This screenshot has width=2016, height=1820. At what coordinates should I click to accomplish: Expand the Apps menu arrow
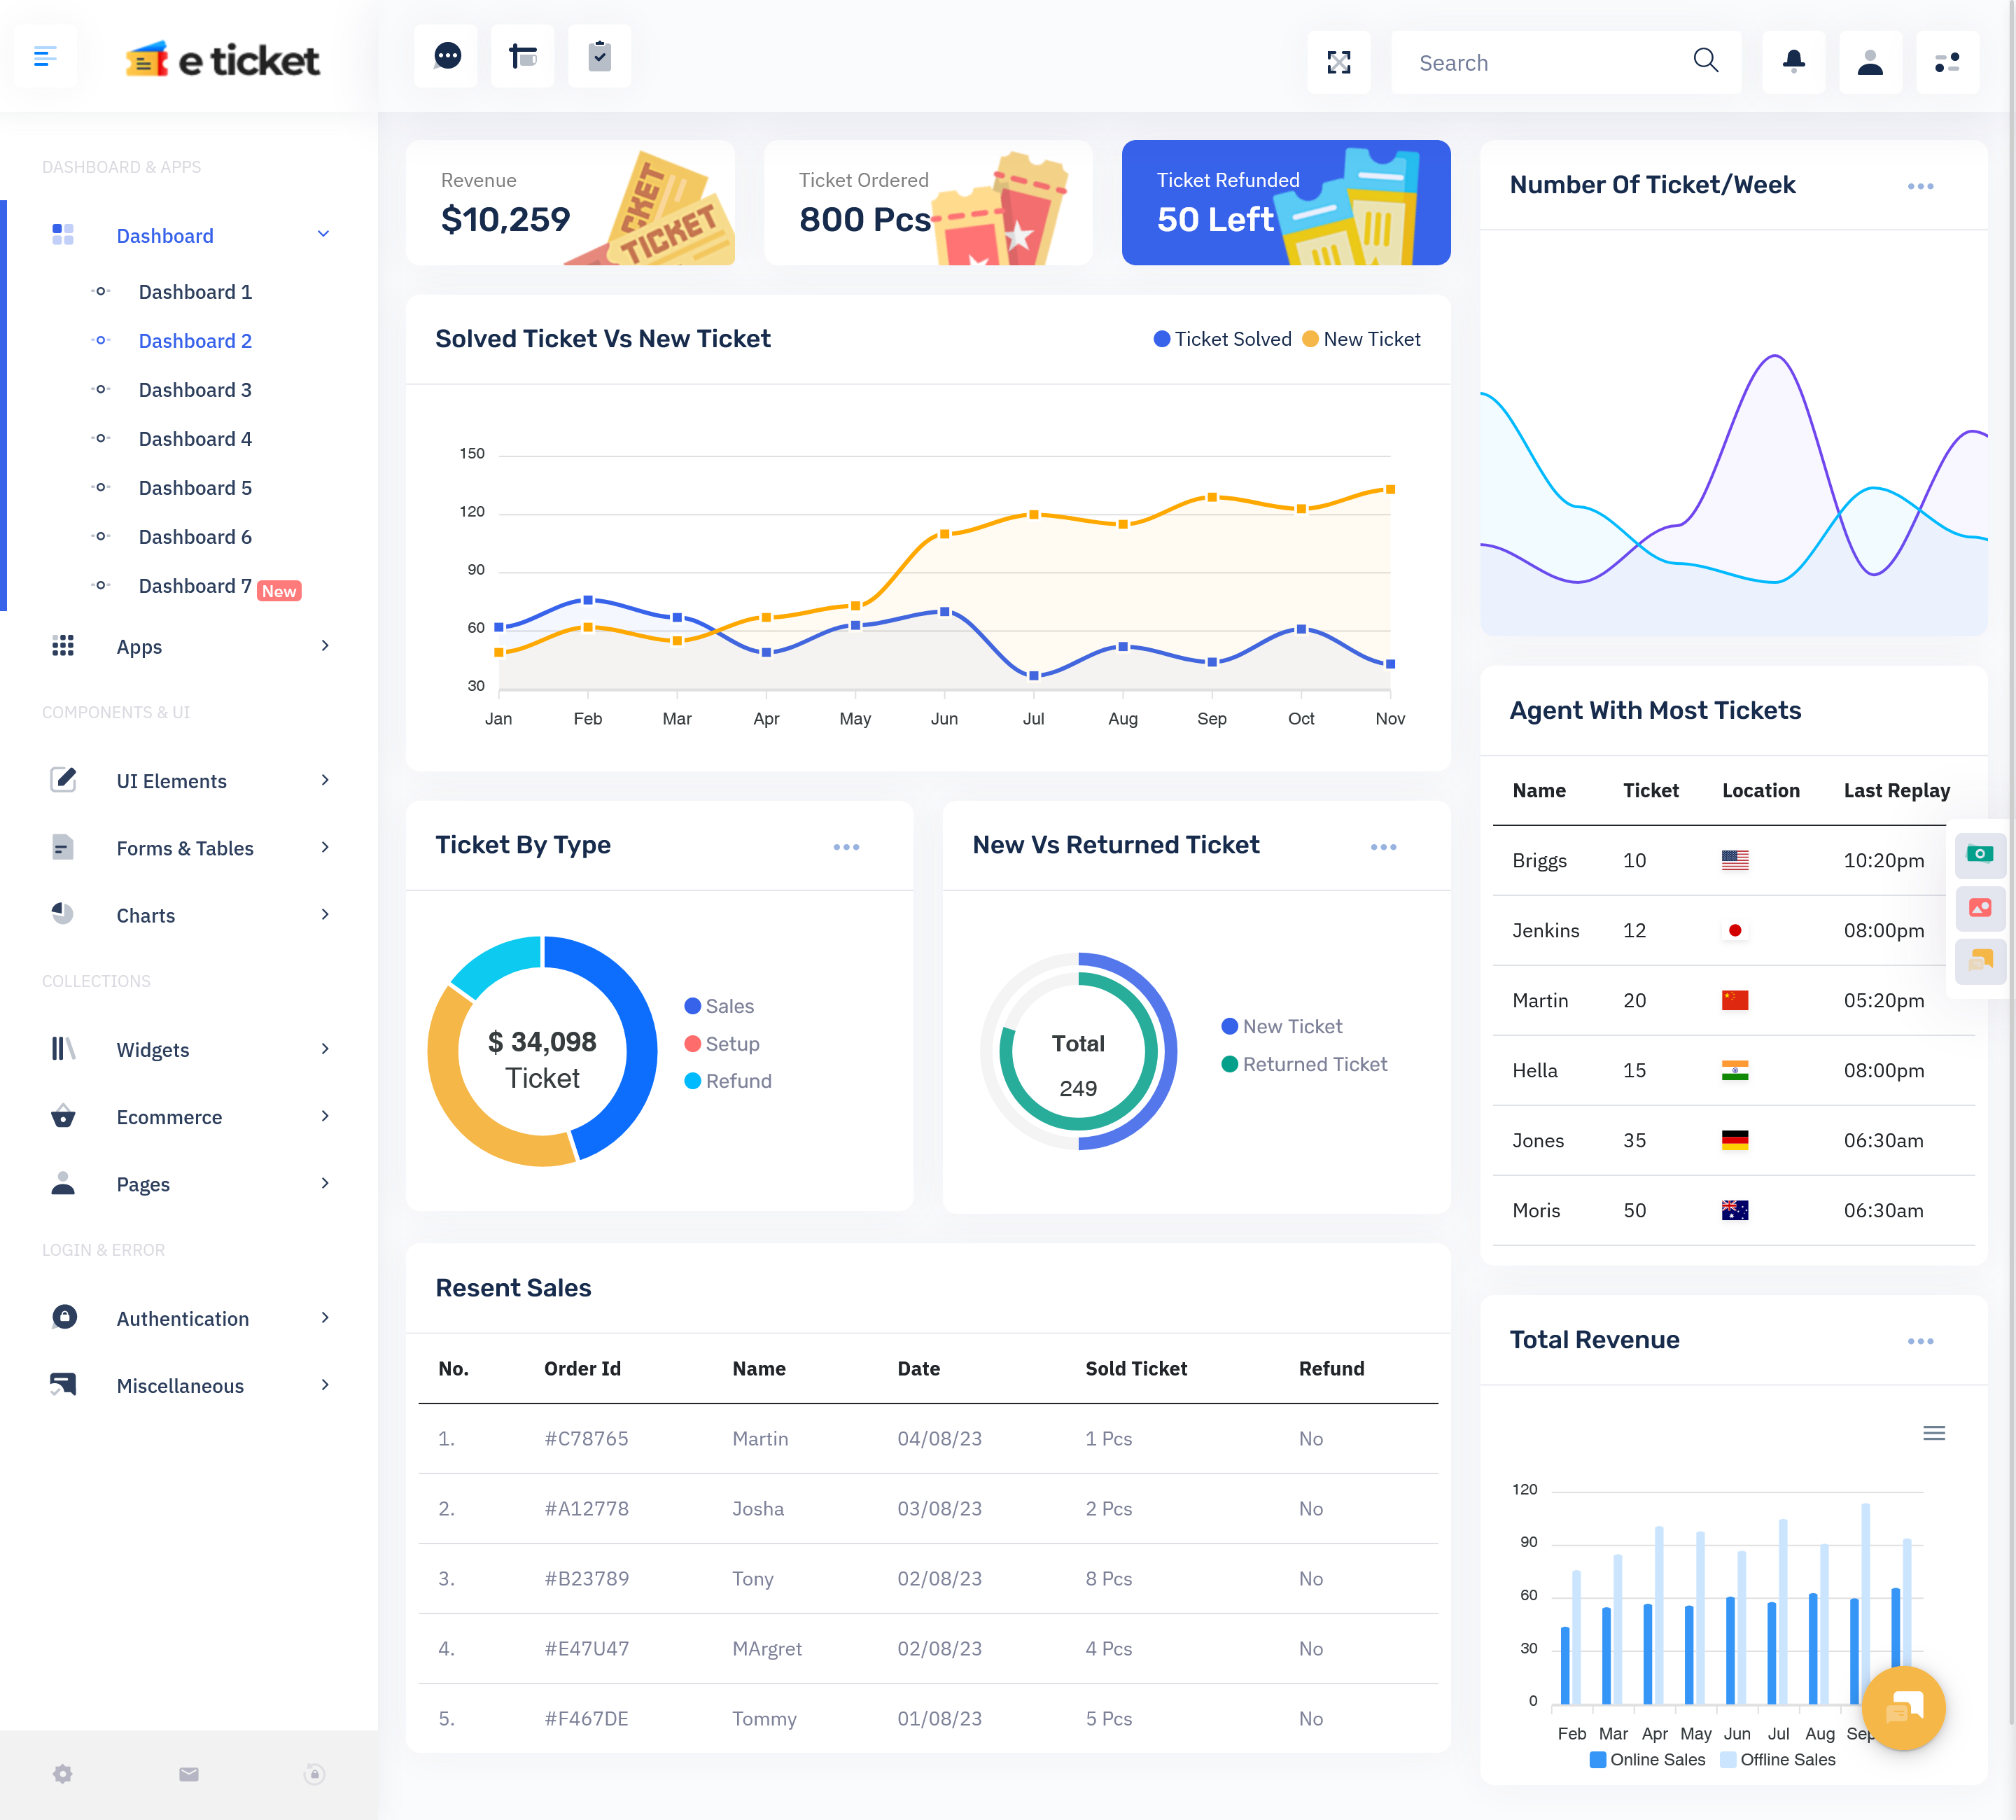(325, 646)
